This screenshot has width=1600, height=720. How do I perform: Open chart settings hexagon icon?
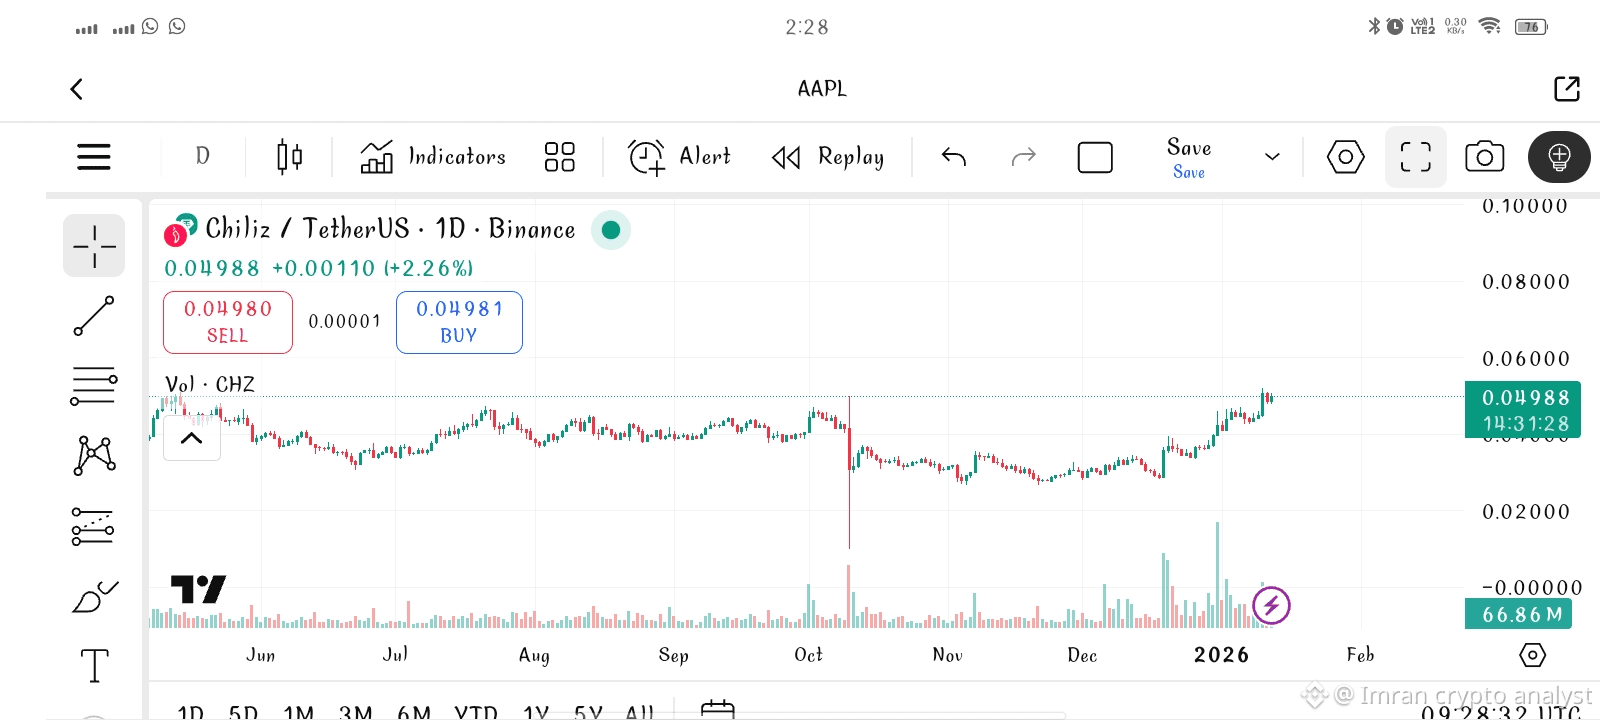1345,157
